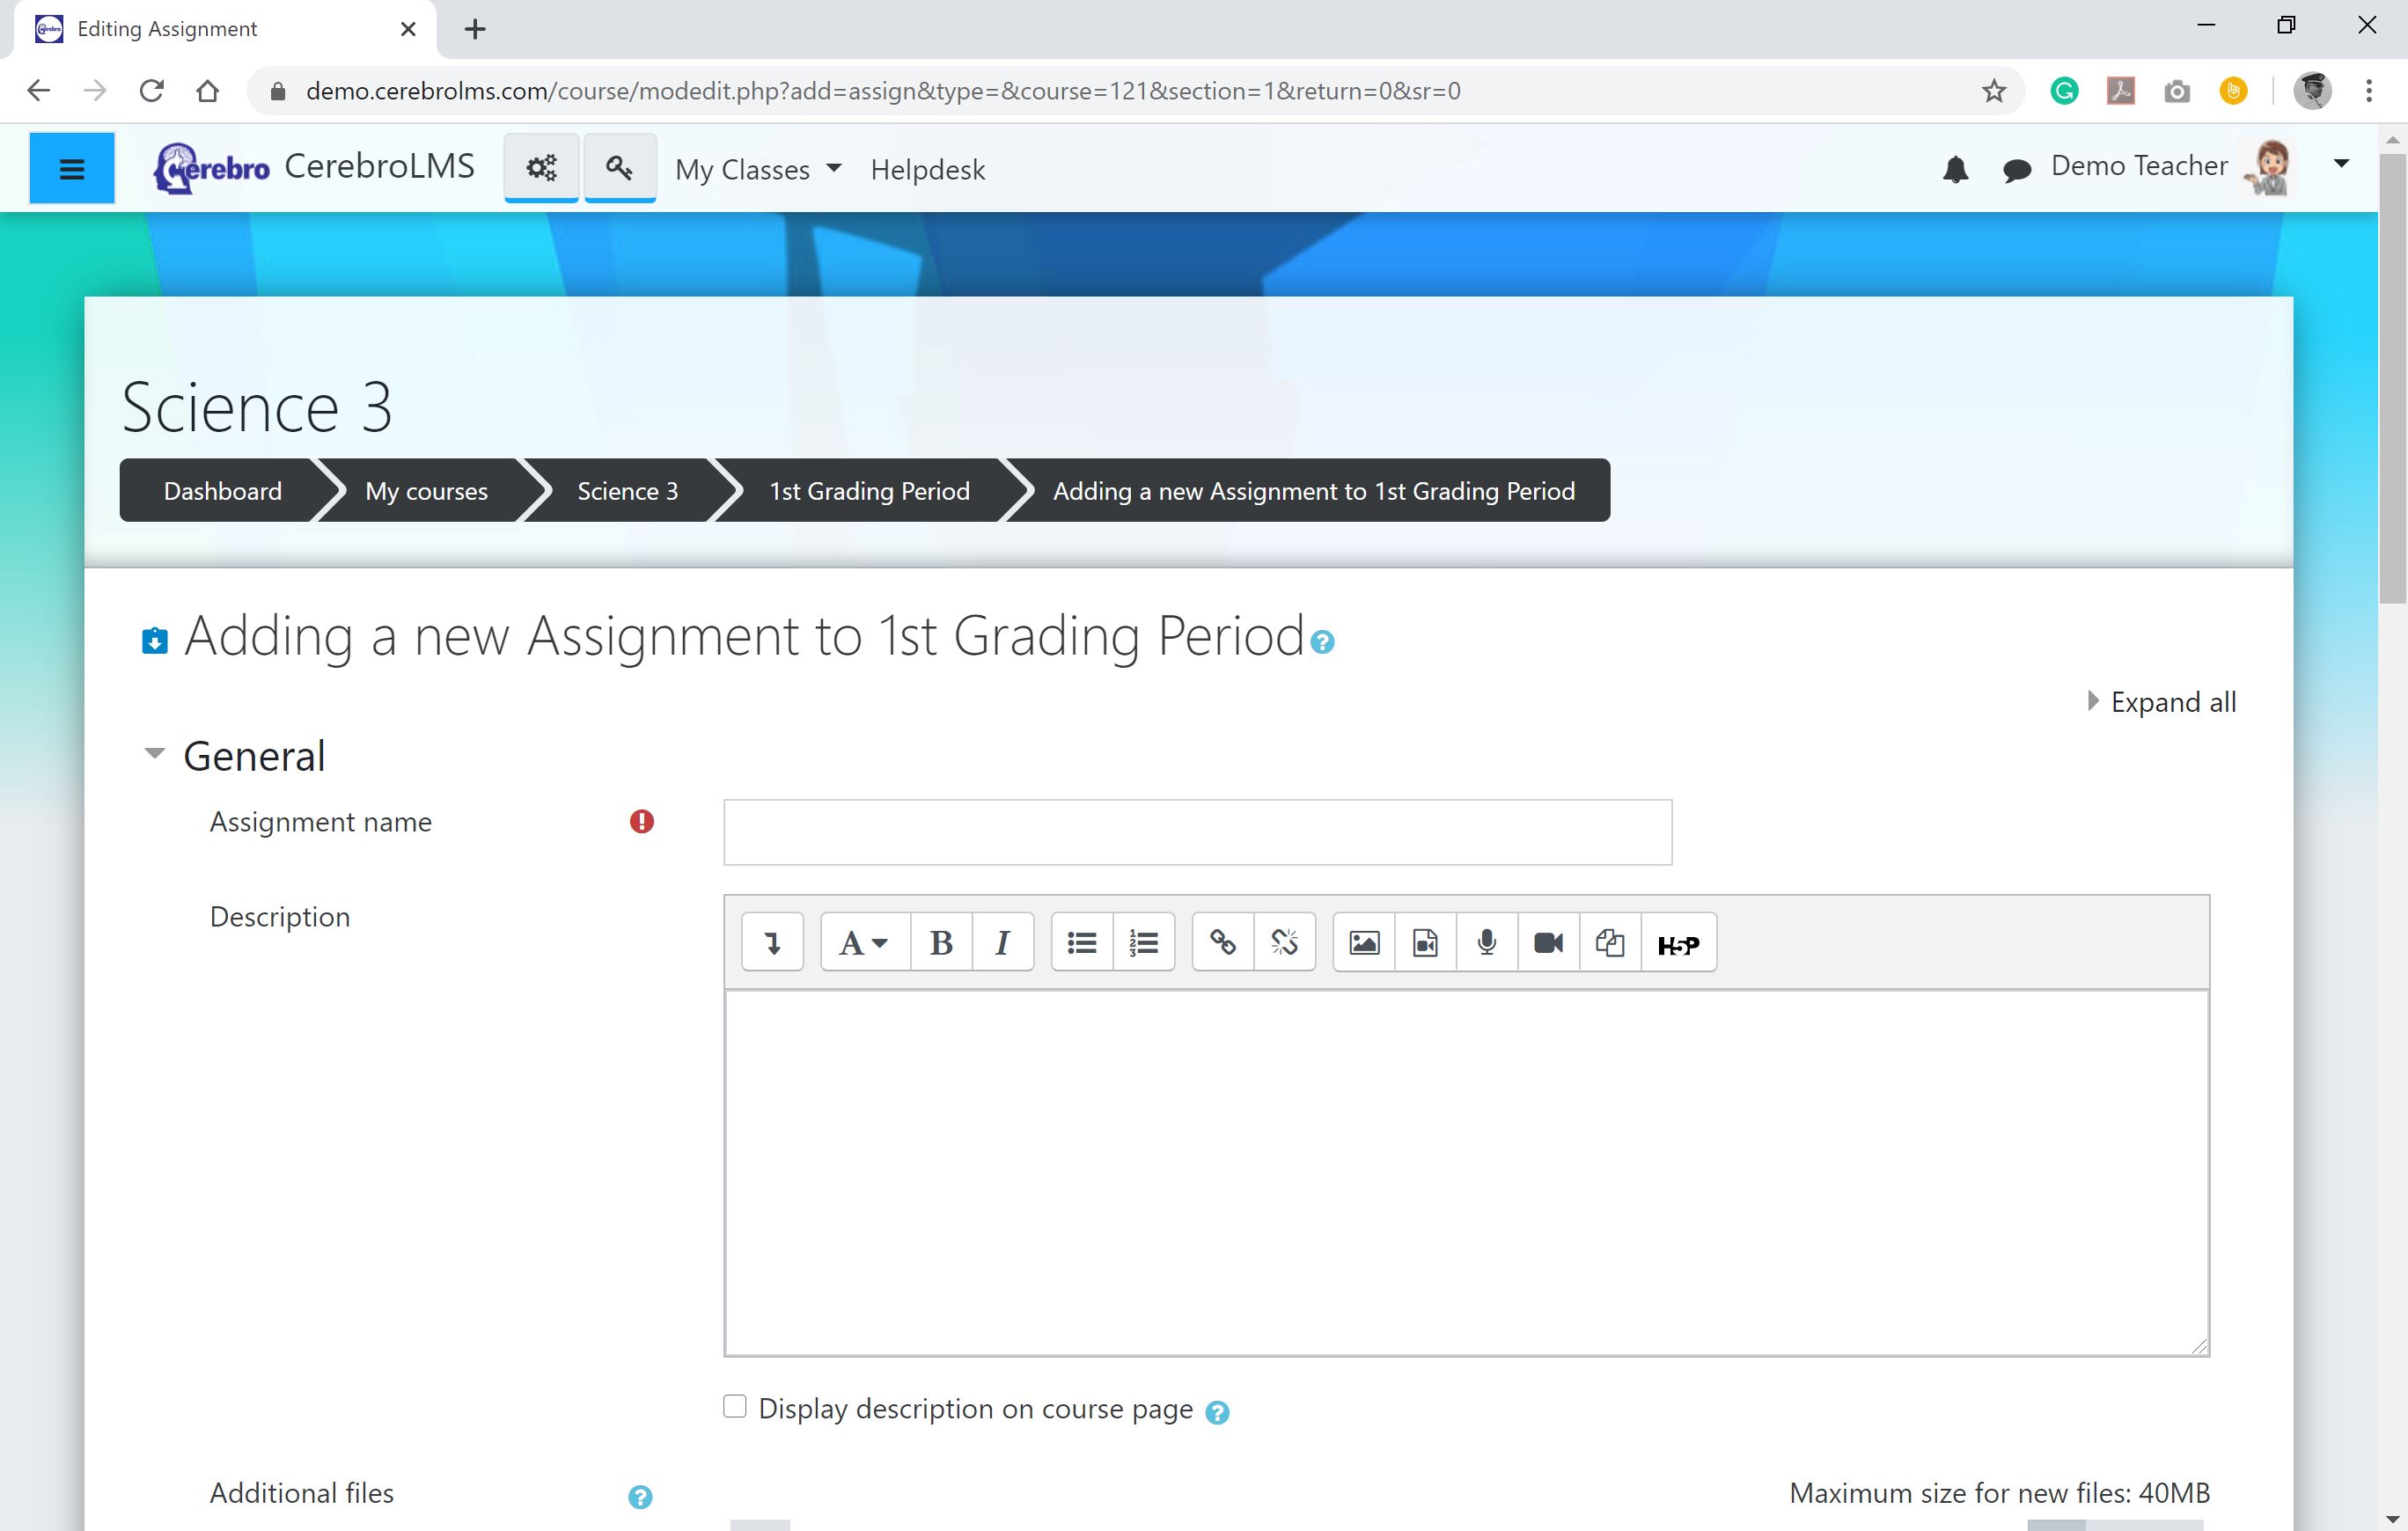Screen dimensions: 2408x1531
Task: Click the Bold formatting icon
Action: tap(940, 942)
